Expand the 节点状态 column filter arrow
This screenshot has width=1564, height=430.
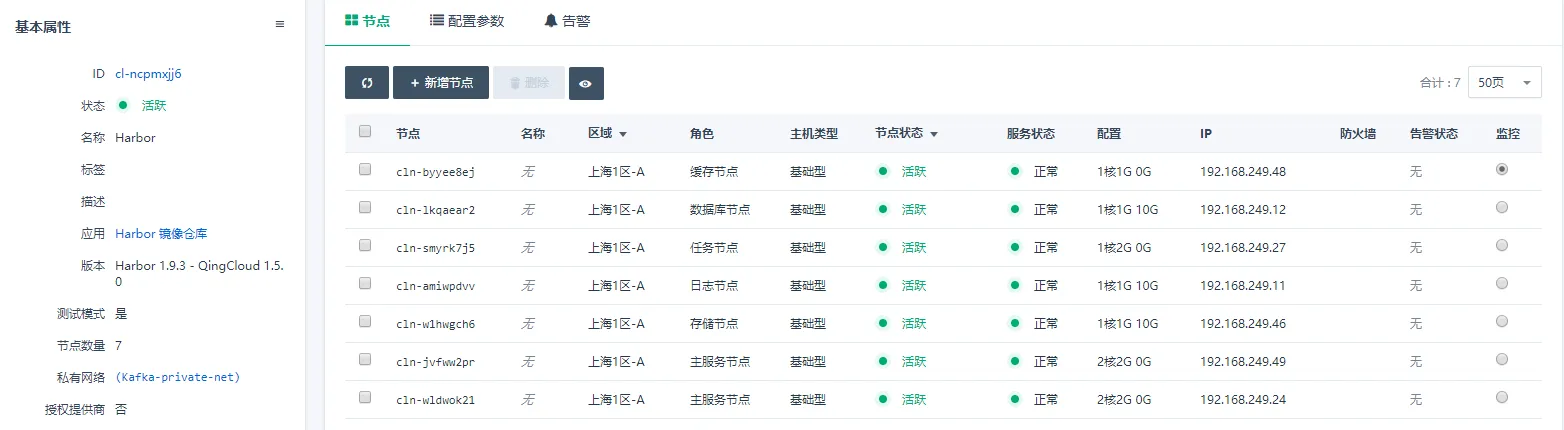coord(934,134)
